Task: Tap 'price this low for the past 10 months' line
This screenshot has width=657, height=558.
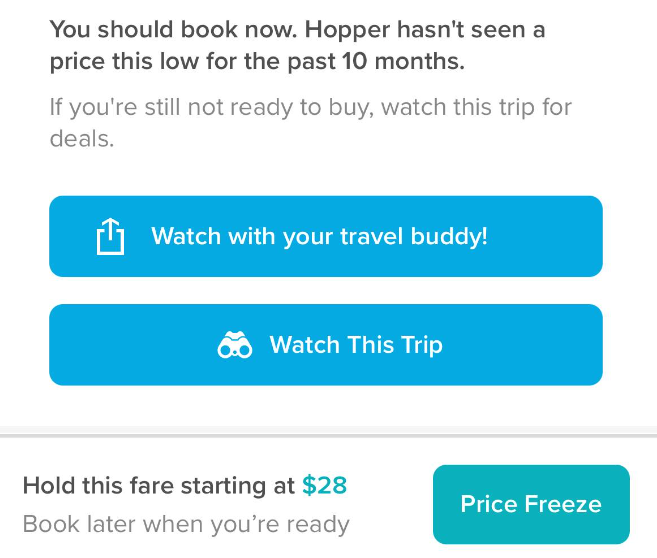Action: pyautogui.click(x=257, y=61)
